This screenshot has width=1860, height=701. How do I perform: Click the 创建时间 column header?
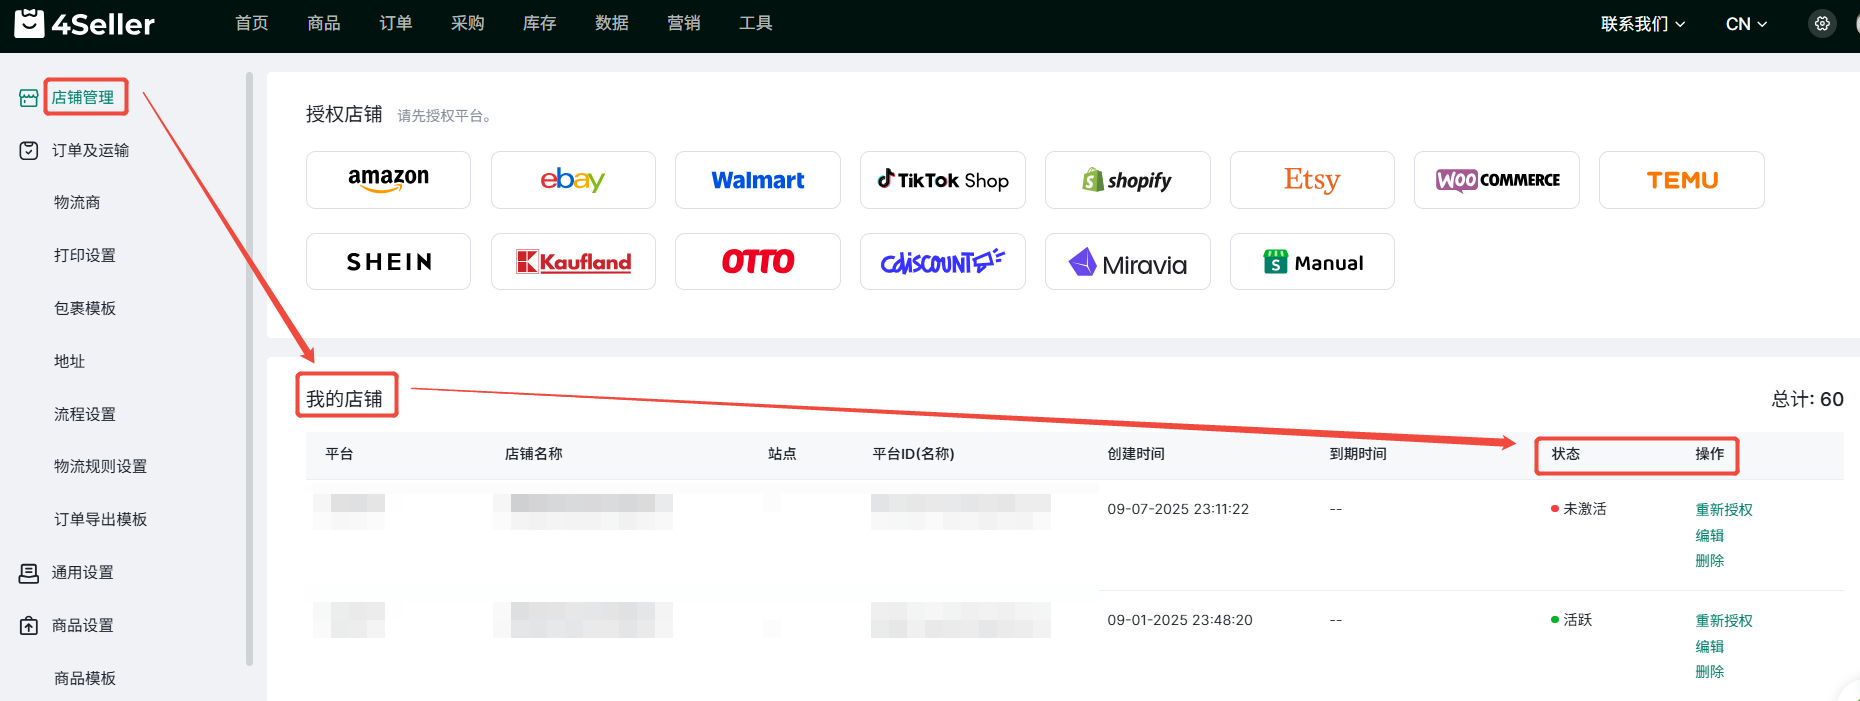point(1136,454)
